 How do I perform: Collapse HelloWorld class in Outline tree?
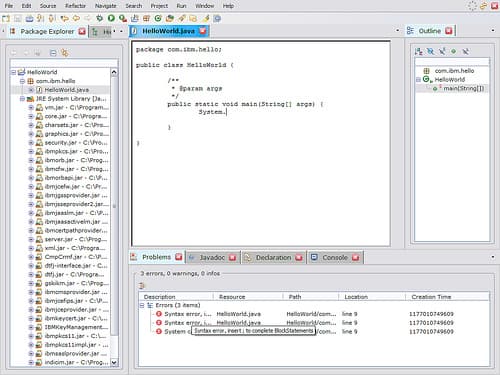[418, 80]
